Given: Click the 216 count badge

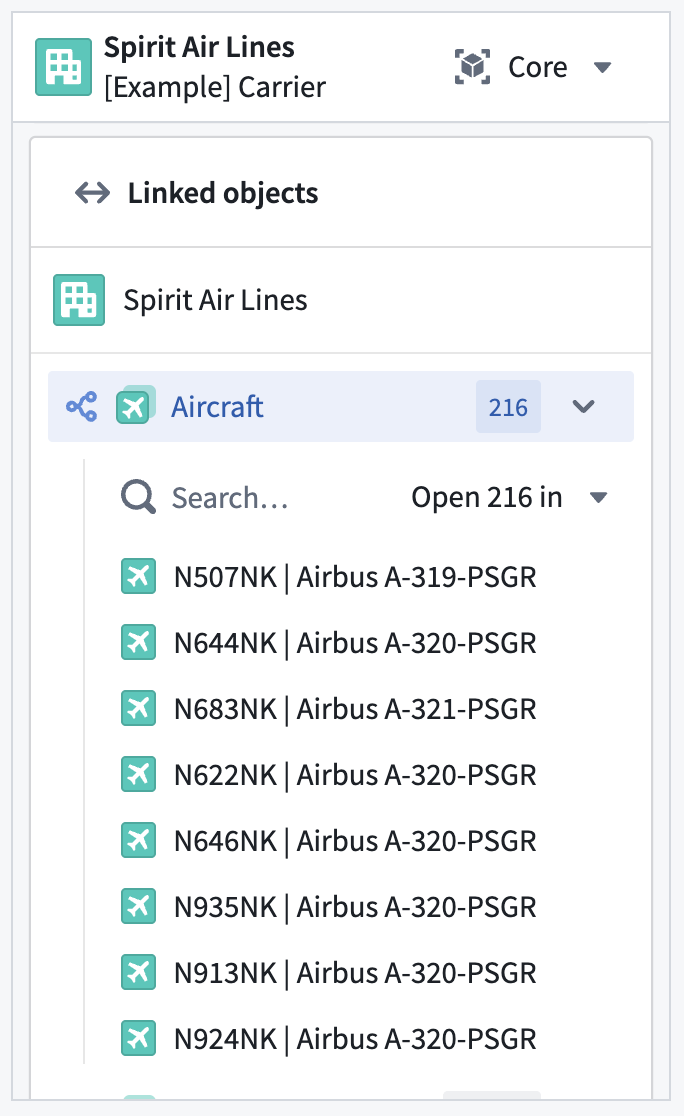Looking at the screenshot, I should [508, 406].
